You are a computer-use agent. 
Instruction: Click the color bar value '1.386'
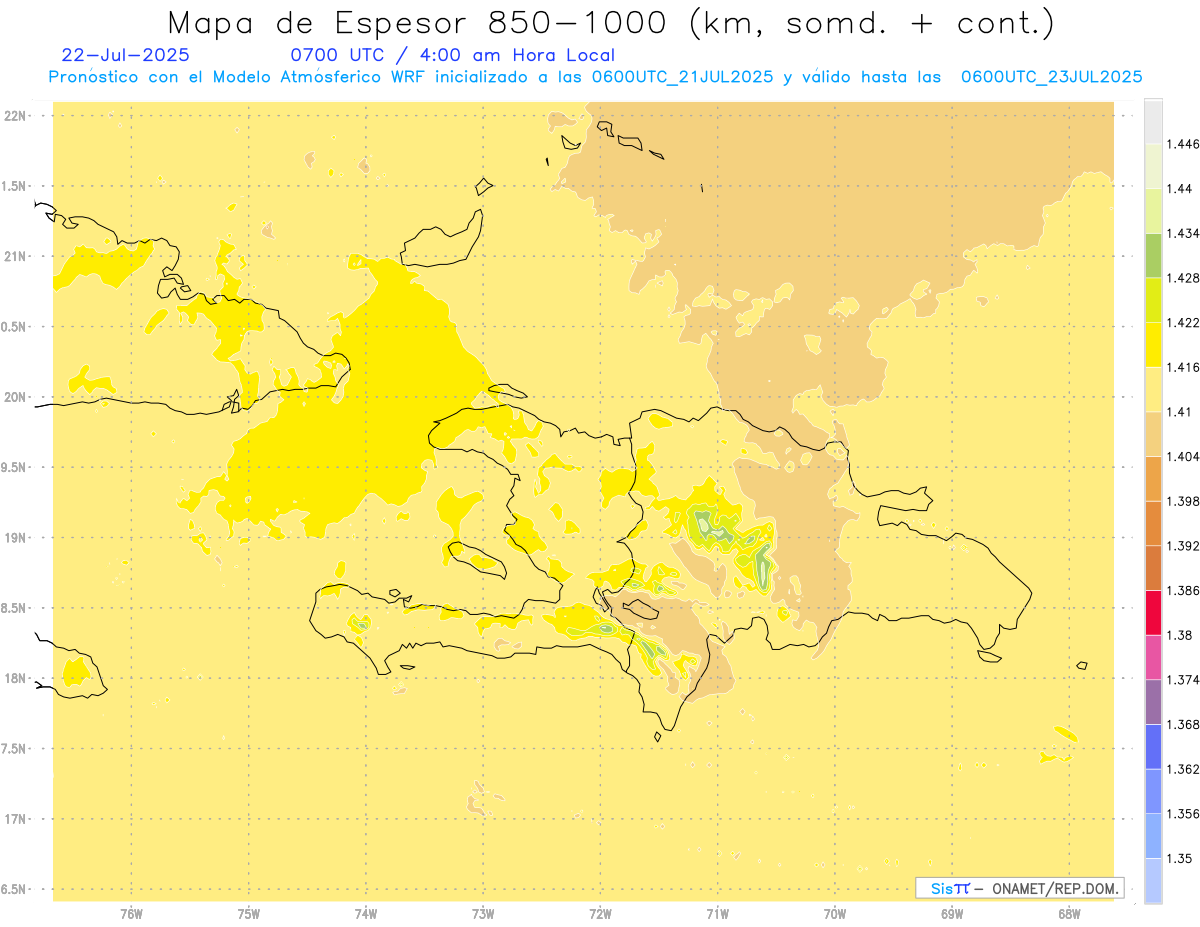(1183, 590)
